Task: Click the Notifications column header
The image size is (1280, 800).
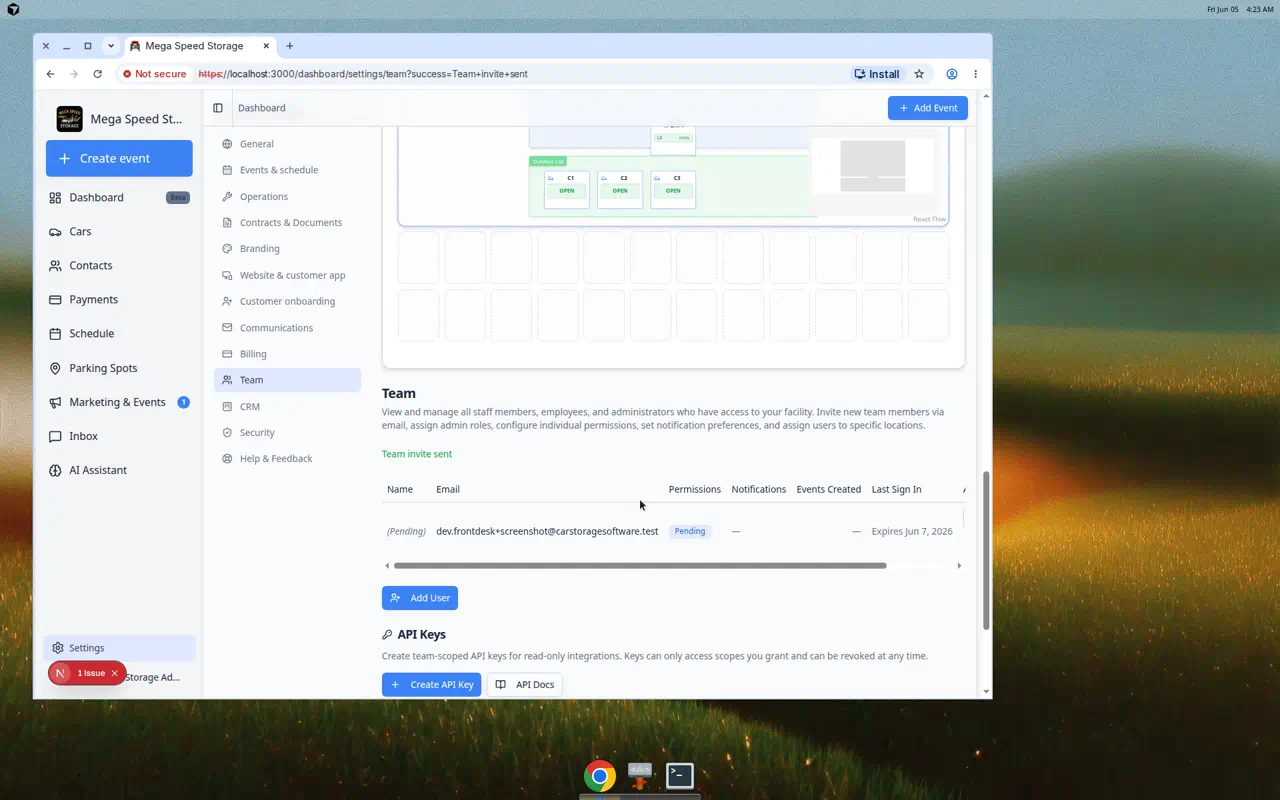Action: pyautogui.click(x=759, y=490)
